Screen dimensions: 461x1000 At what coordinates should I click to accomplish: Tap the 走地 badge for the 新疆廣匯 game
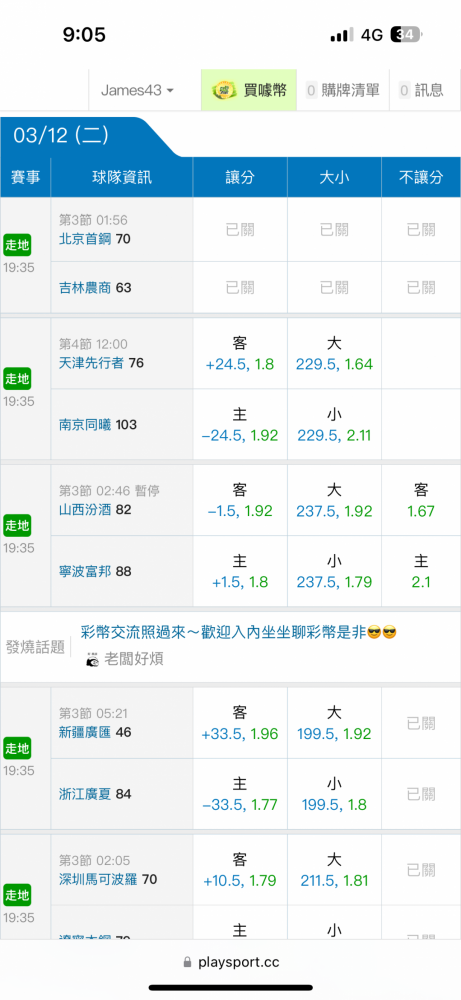click(x=17, y=747)
